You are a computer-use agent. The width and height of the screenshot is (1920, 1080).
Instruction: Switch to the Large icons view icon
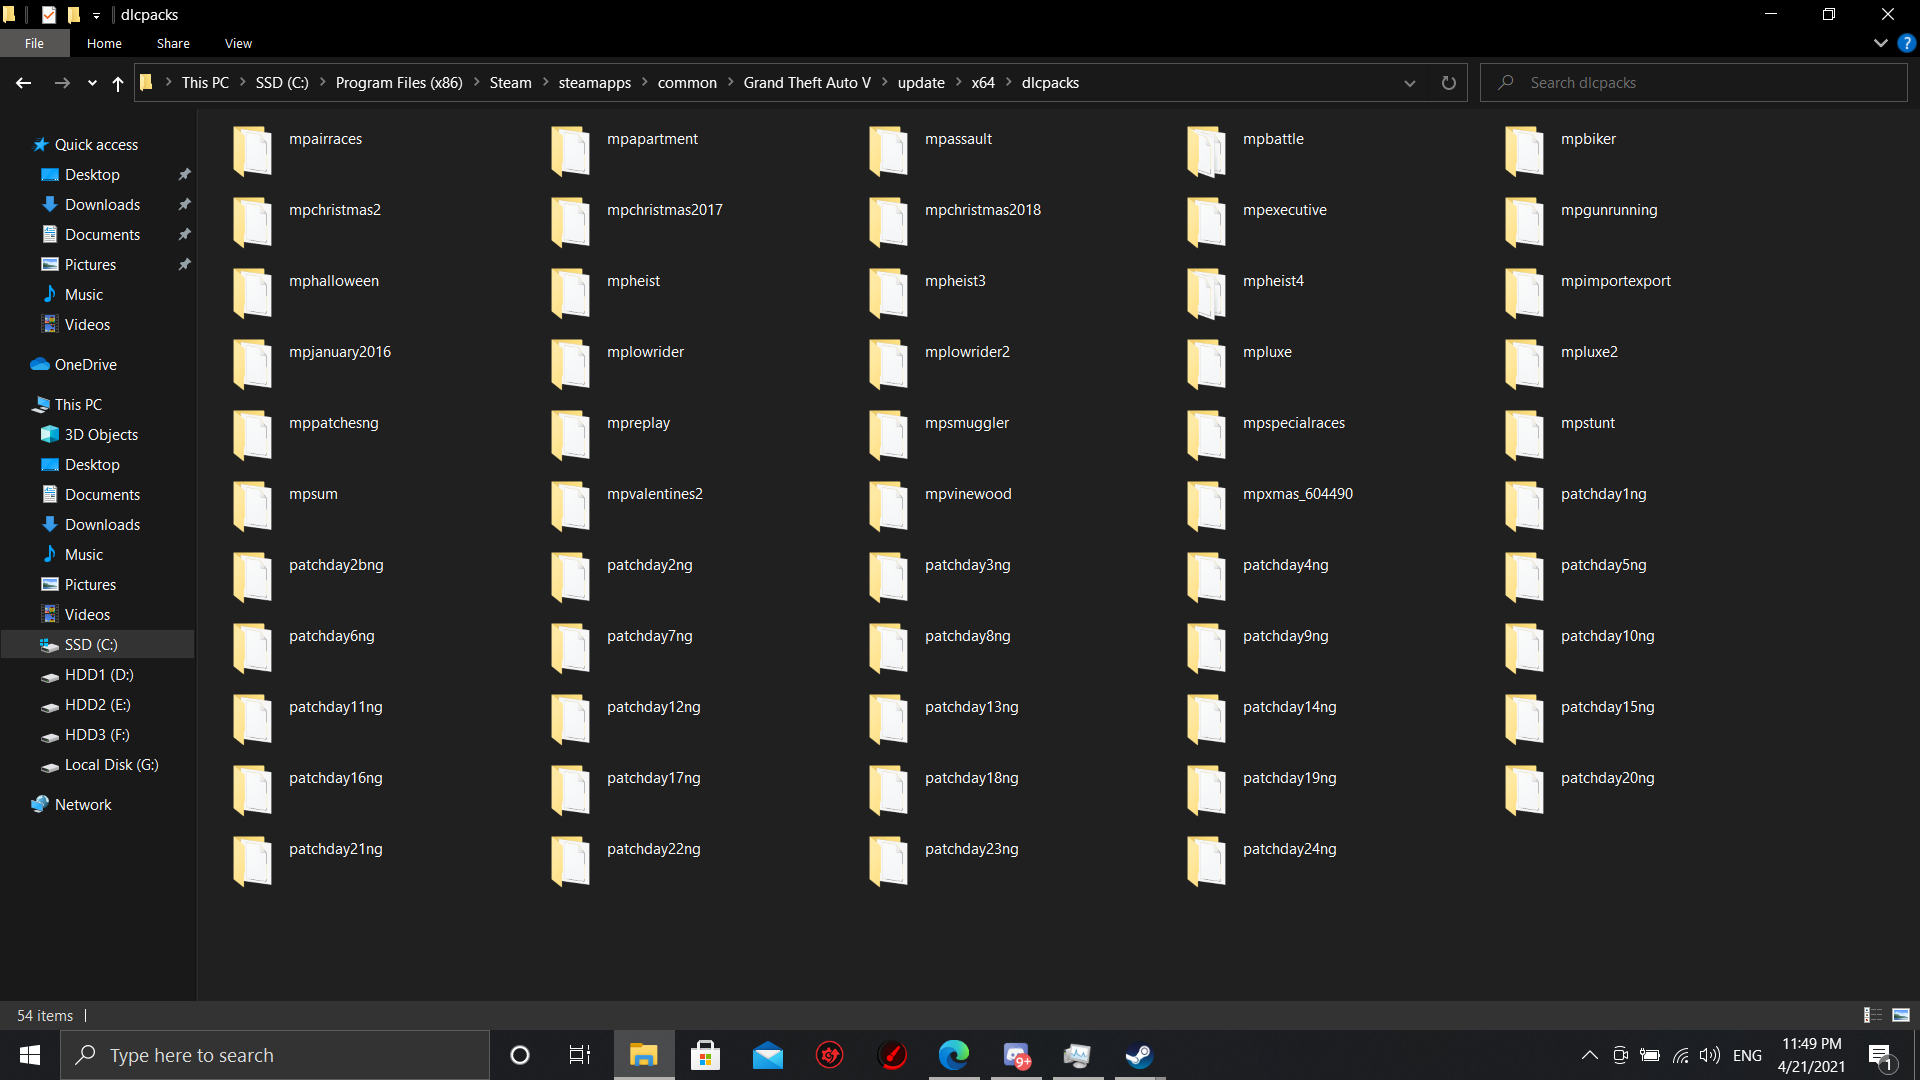click(1901, 1015)
